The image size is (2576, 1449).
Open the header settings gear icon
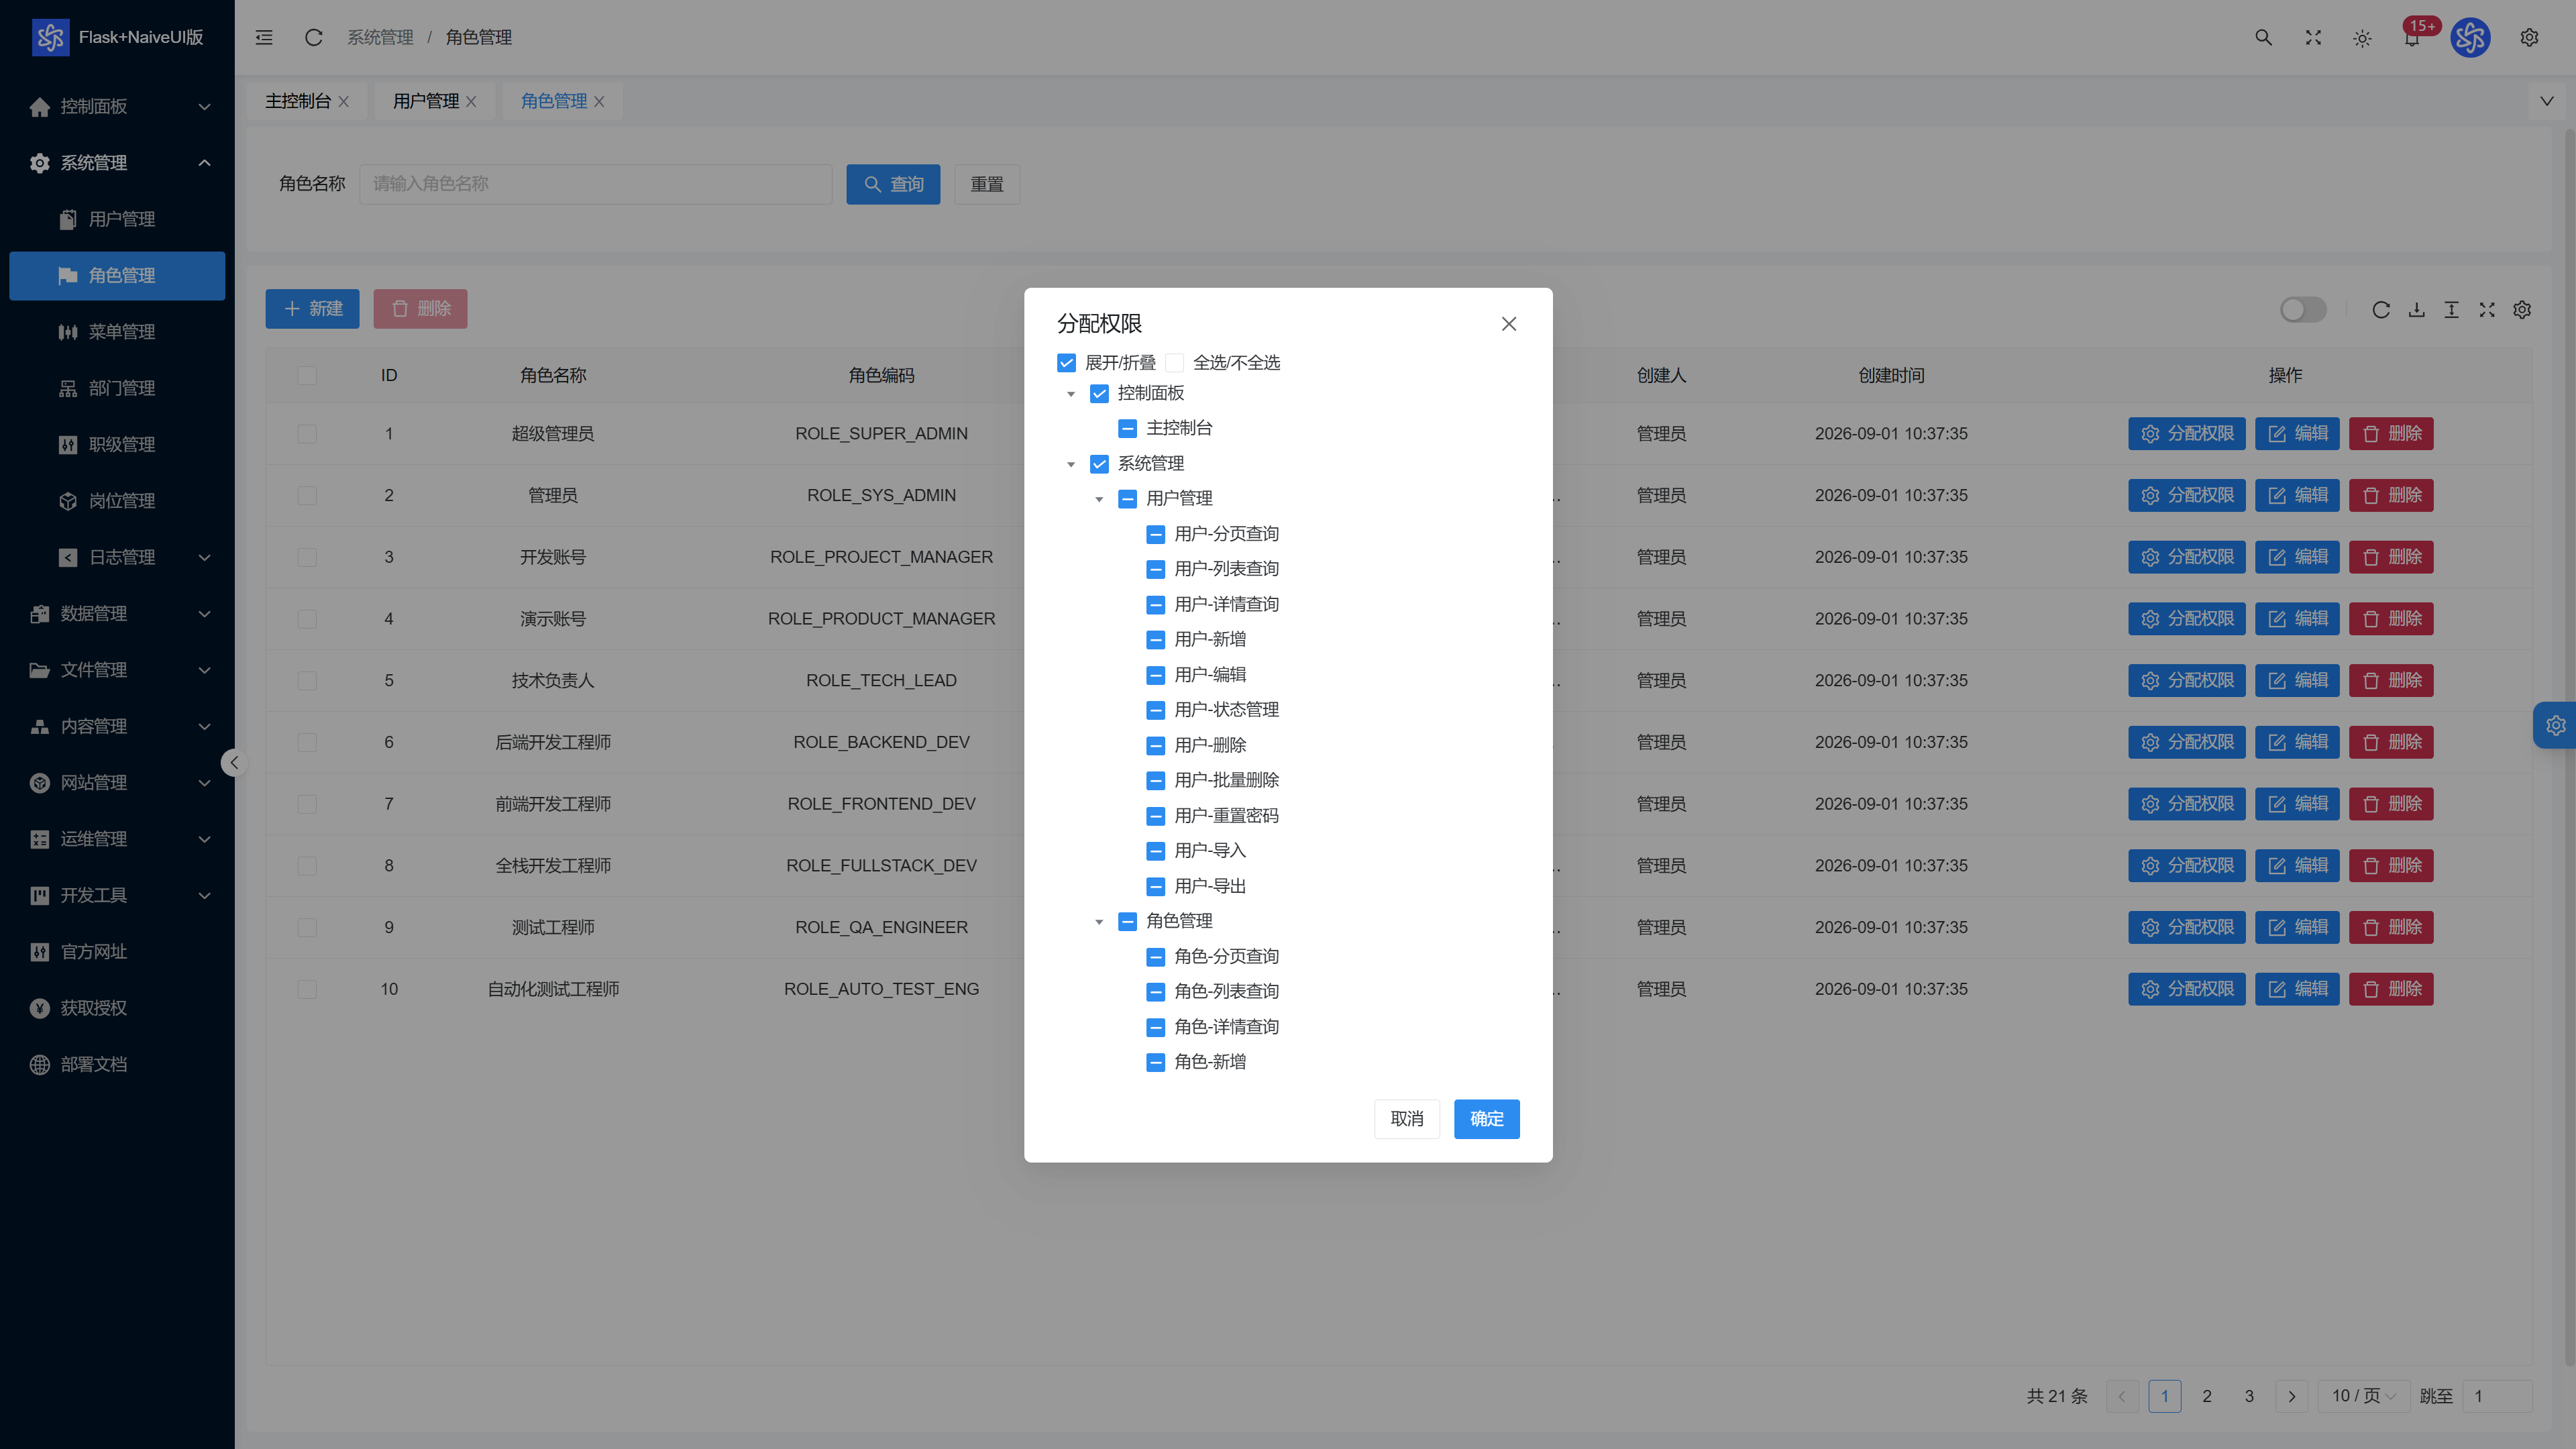click(x=2529, y=37)
